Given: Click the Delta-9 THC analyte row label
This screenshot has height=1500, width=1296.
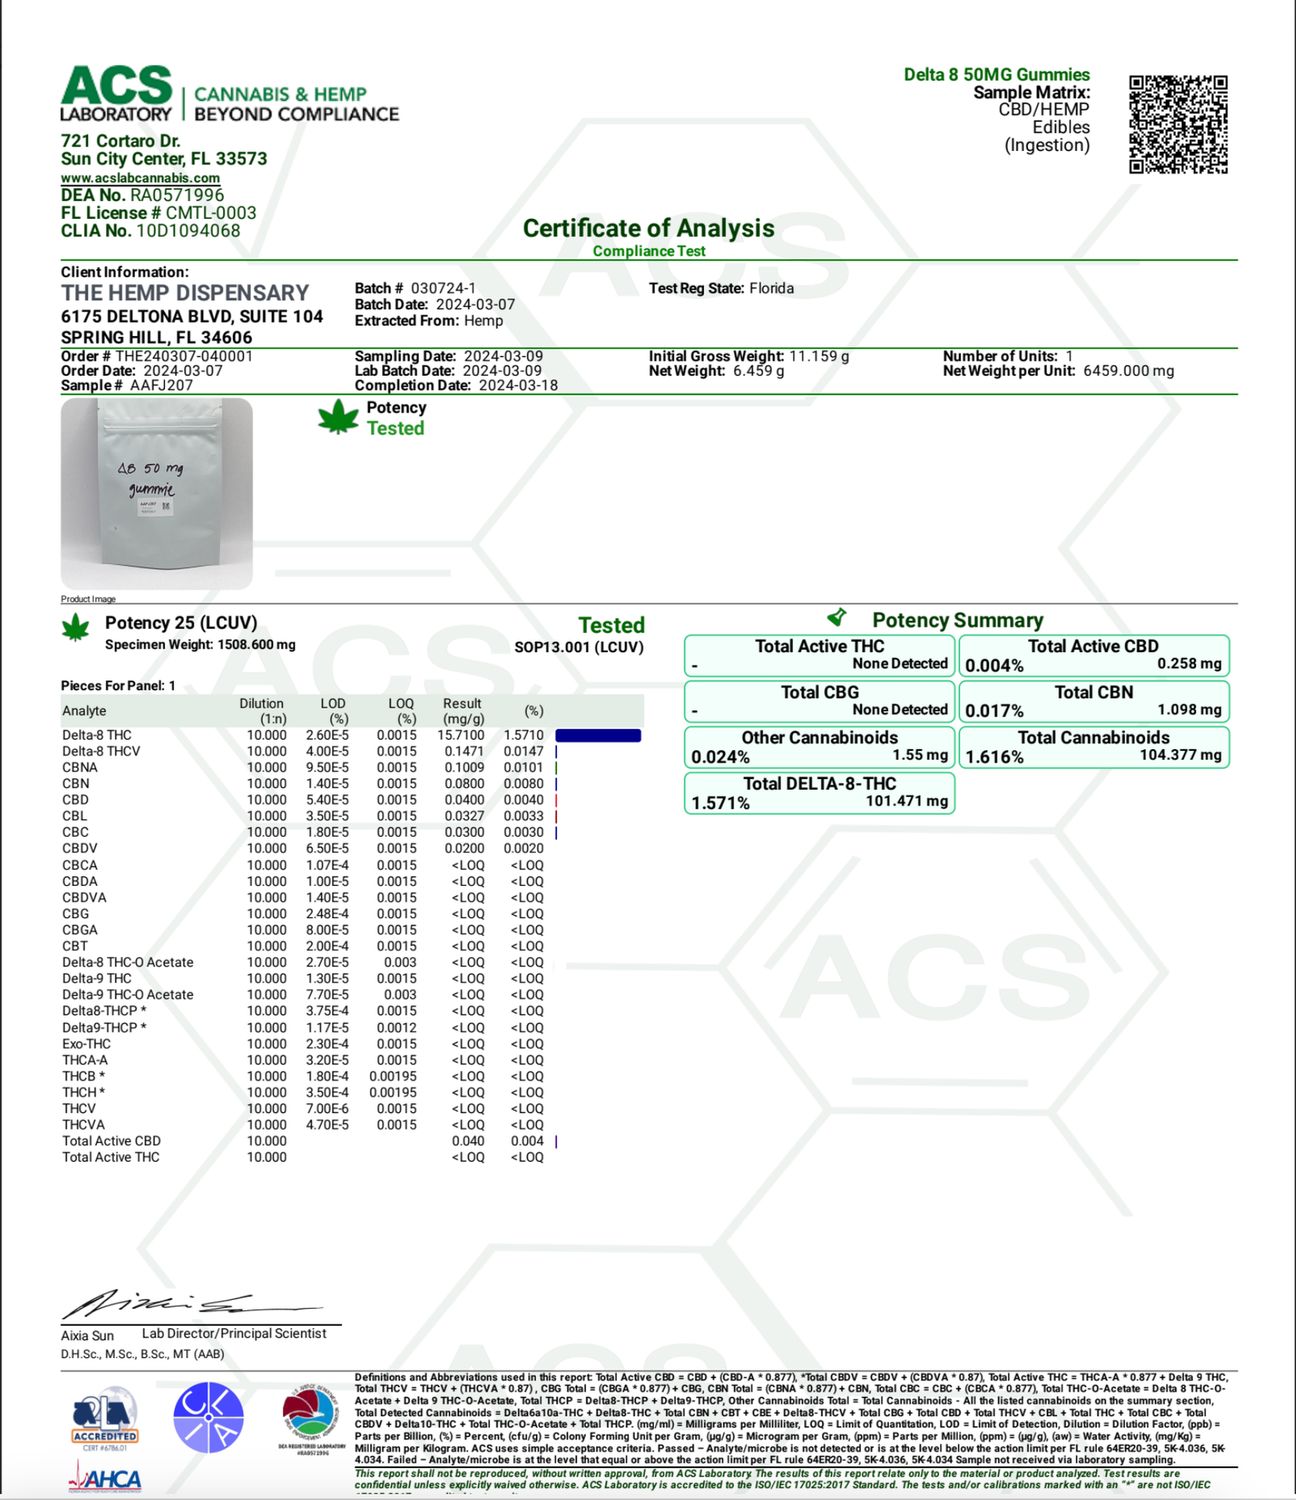Looking at the screenshot, I should click(97, 978).
